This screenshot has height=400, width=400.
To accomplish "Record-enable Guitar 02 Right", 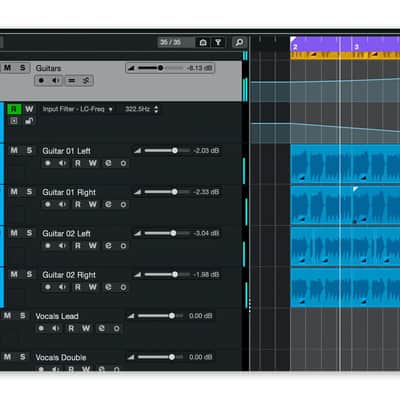I will tap(48, 287).
